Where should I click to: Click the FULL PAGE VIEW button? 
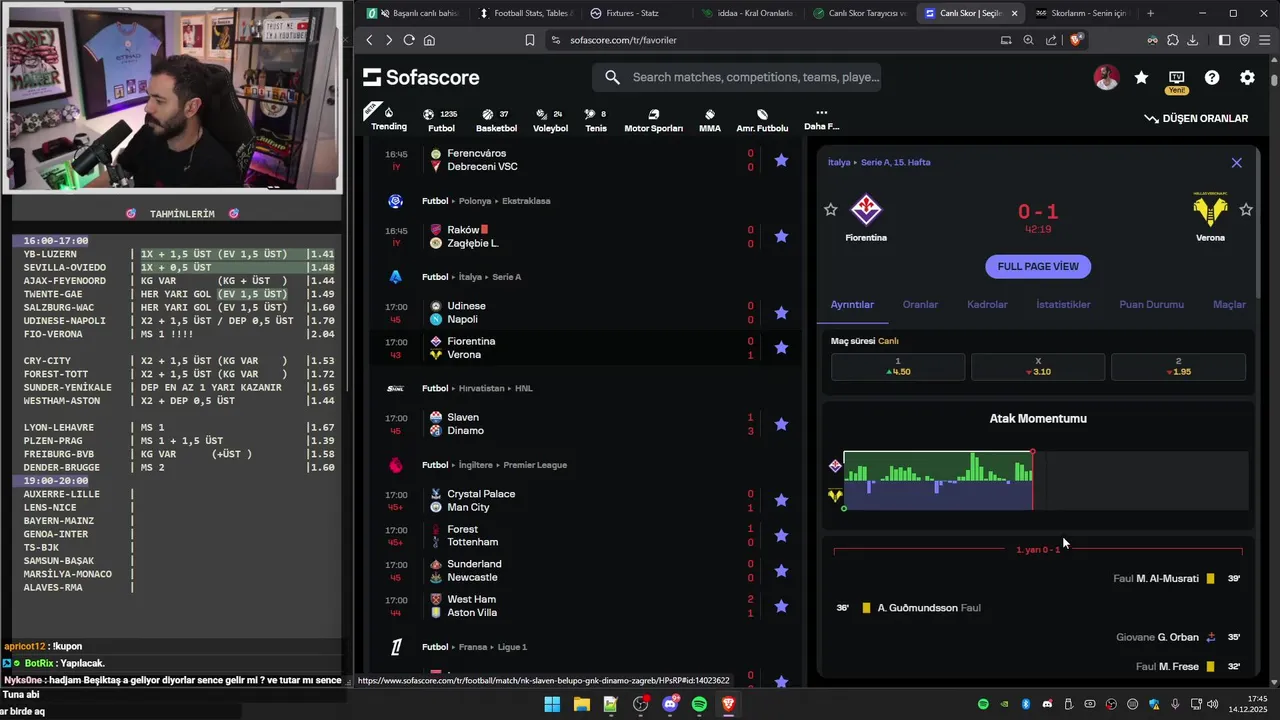[x=1038, y=267]
